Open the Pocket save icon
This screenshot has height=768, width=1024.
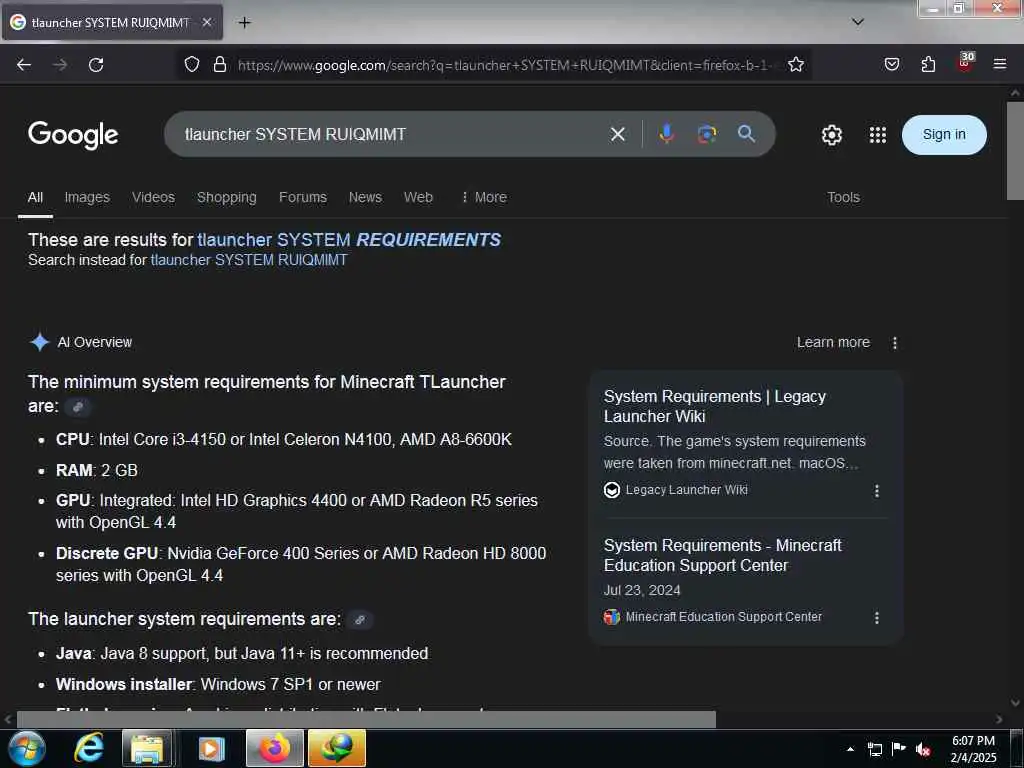coord(891,65)
